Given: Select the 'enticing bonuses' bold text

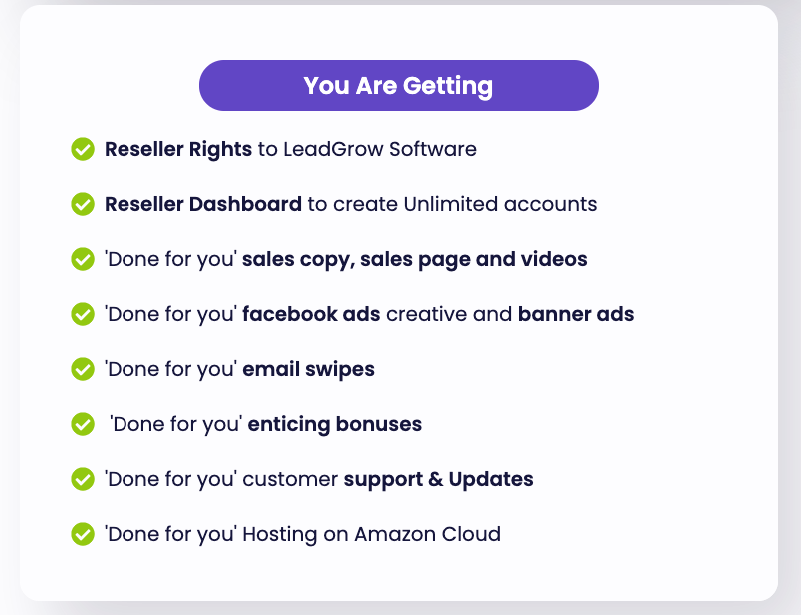Looking at the screenshot, I should [335, 424].
